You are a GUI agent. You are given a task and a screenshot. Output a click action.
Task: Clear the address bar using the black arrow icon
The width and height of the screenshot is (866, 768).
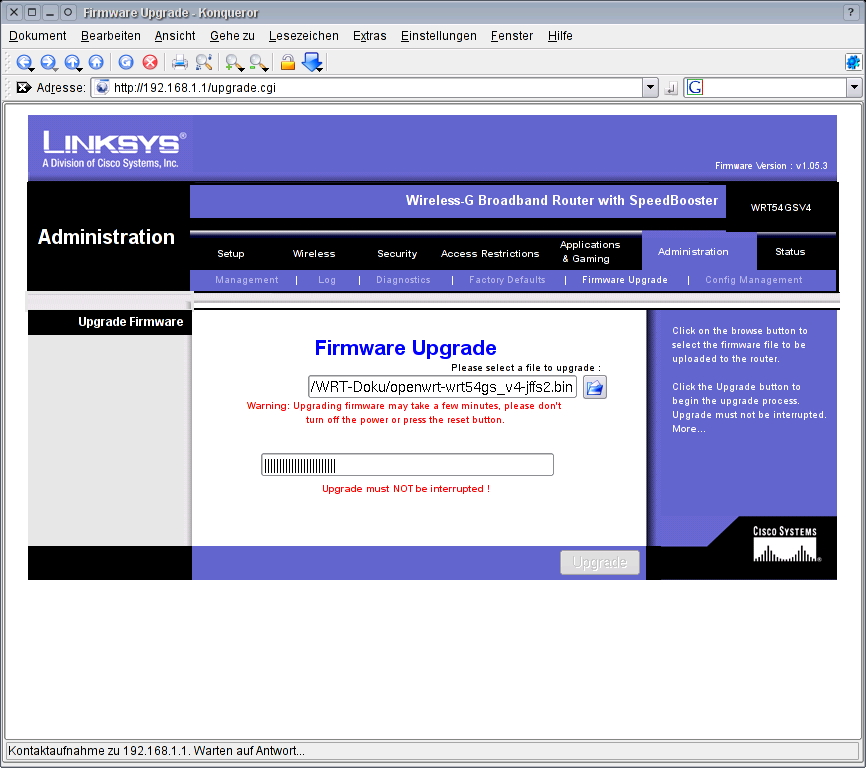pos(23,87)
